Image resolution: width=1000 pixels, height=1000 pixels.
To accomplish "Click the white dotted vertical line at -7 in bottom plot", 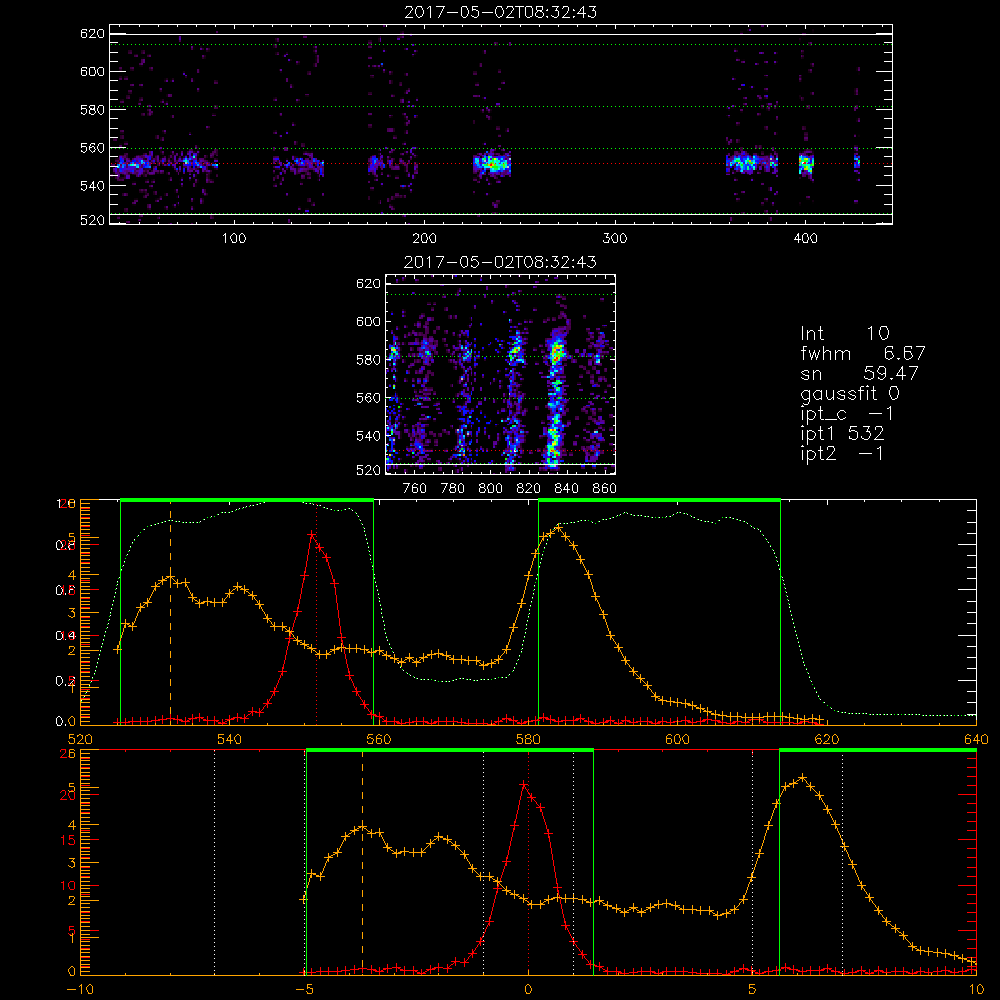I will tap(214, 862).
